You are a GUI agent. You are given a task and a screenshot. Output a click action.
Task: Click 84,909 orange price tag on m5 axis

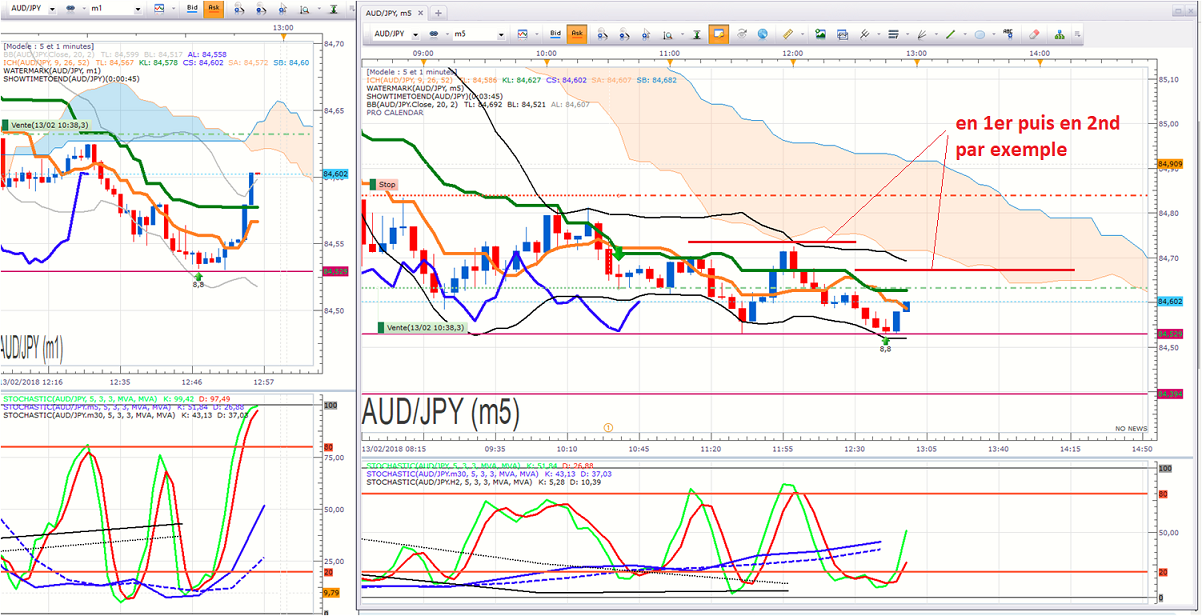coord(1170,163)
